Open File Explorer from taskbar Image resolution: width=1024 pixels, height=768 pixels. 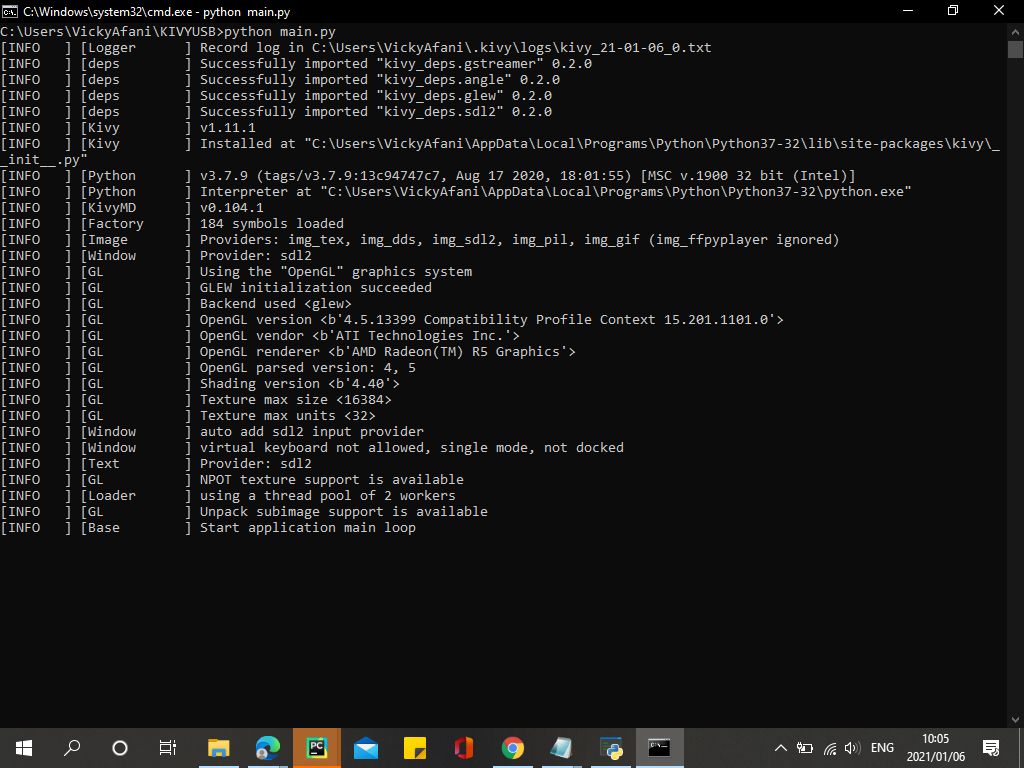219,748
